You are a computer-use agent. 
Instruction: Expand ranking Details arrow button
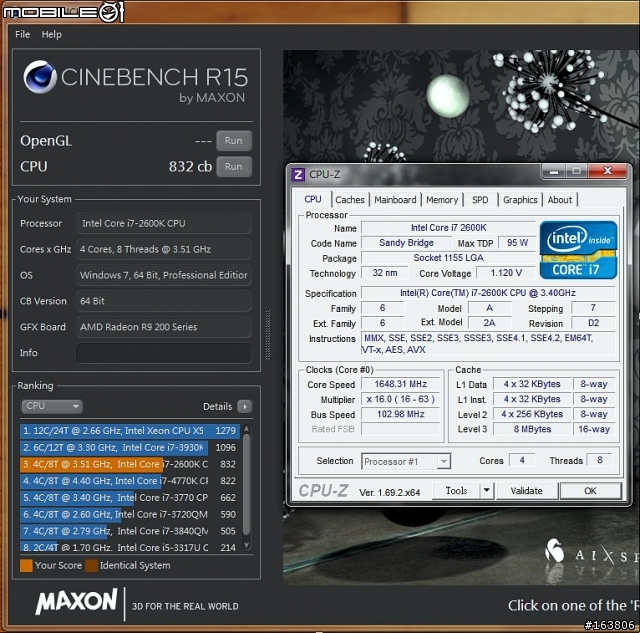pos(244,406)
